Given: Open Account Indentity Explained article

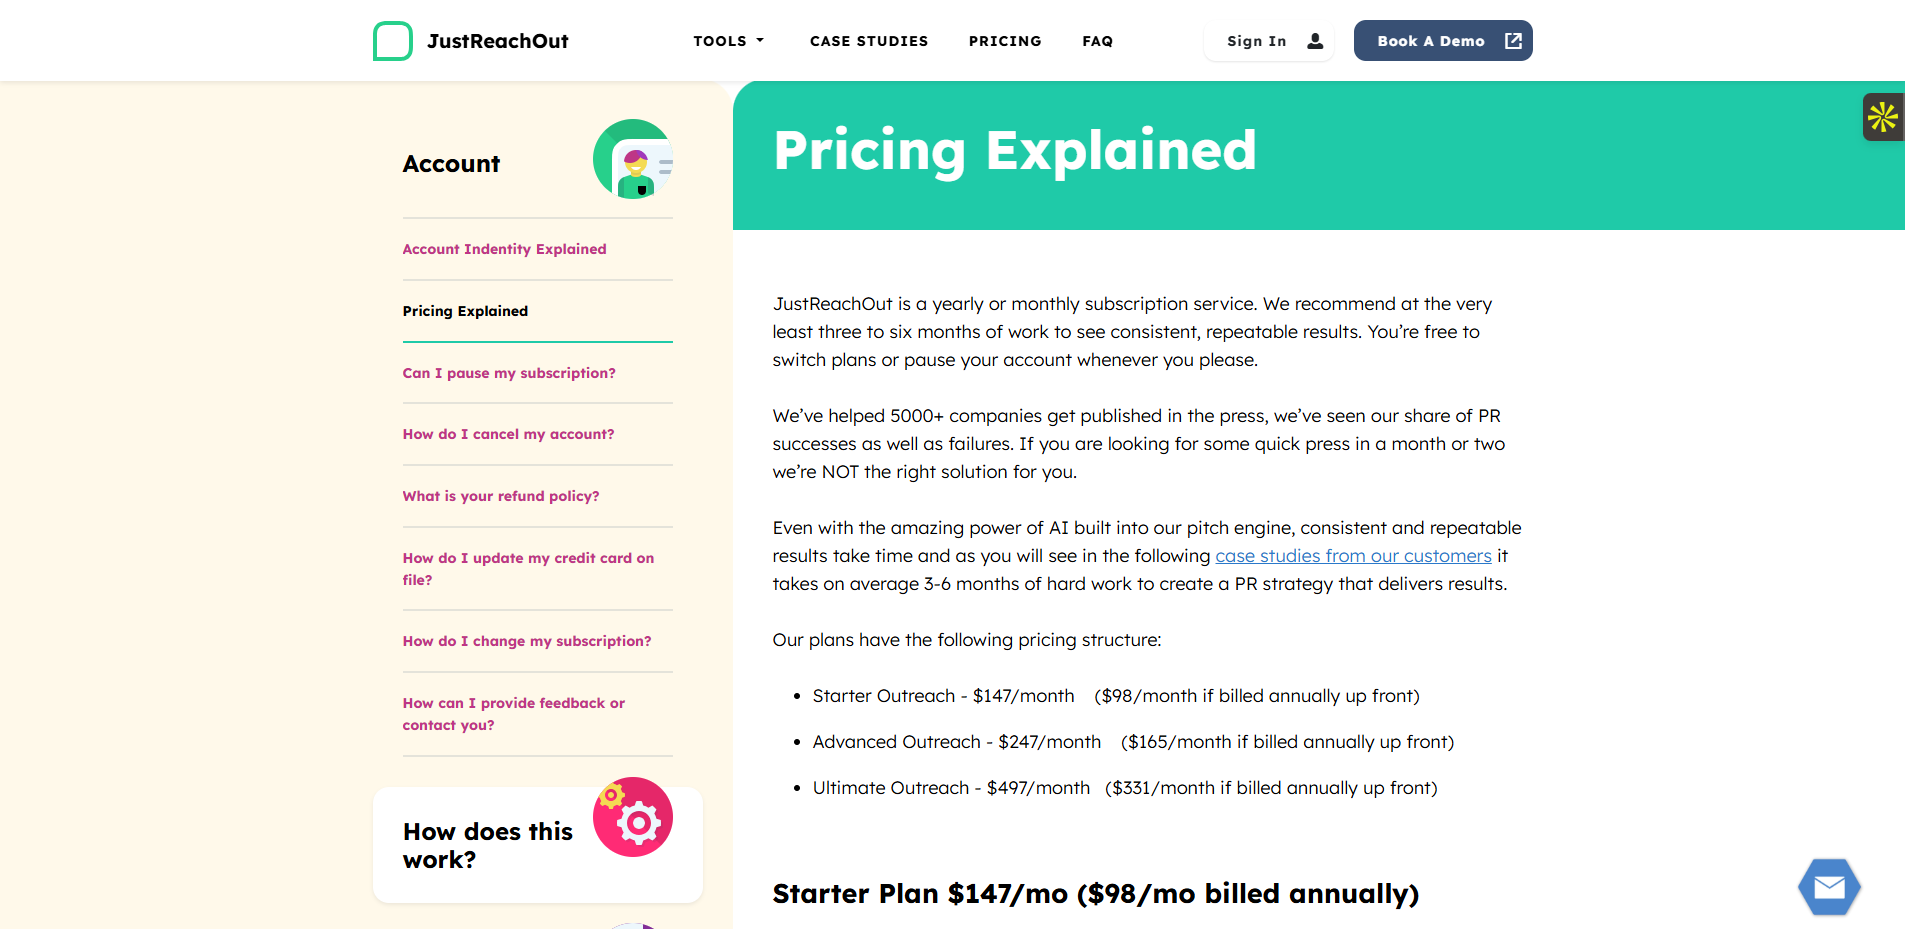Looking at the screenshot, I should pyautogui.click(x=504, y=249).
